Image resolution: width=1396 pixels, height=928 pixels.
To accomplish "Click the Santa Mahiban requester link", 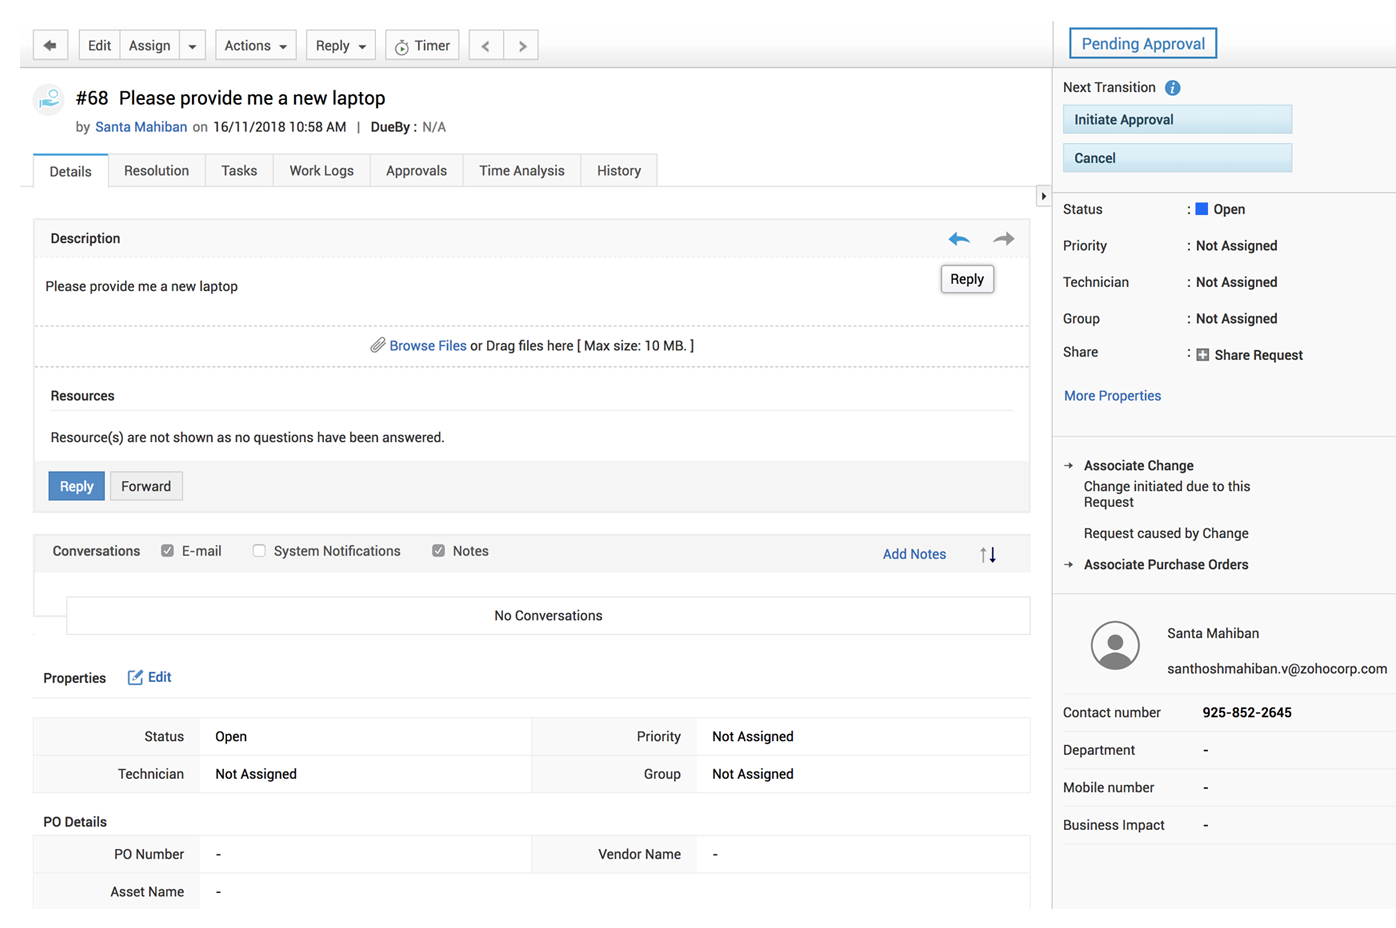I will click(141, 127).
